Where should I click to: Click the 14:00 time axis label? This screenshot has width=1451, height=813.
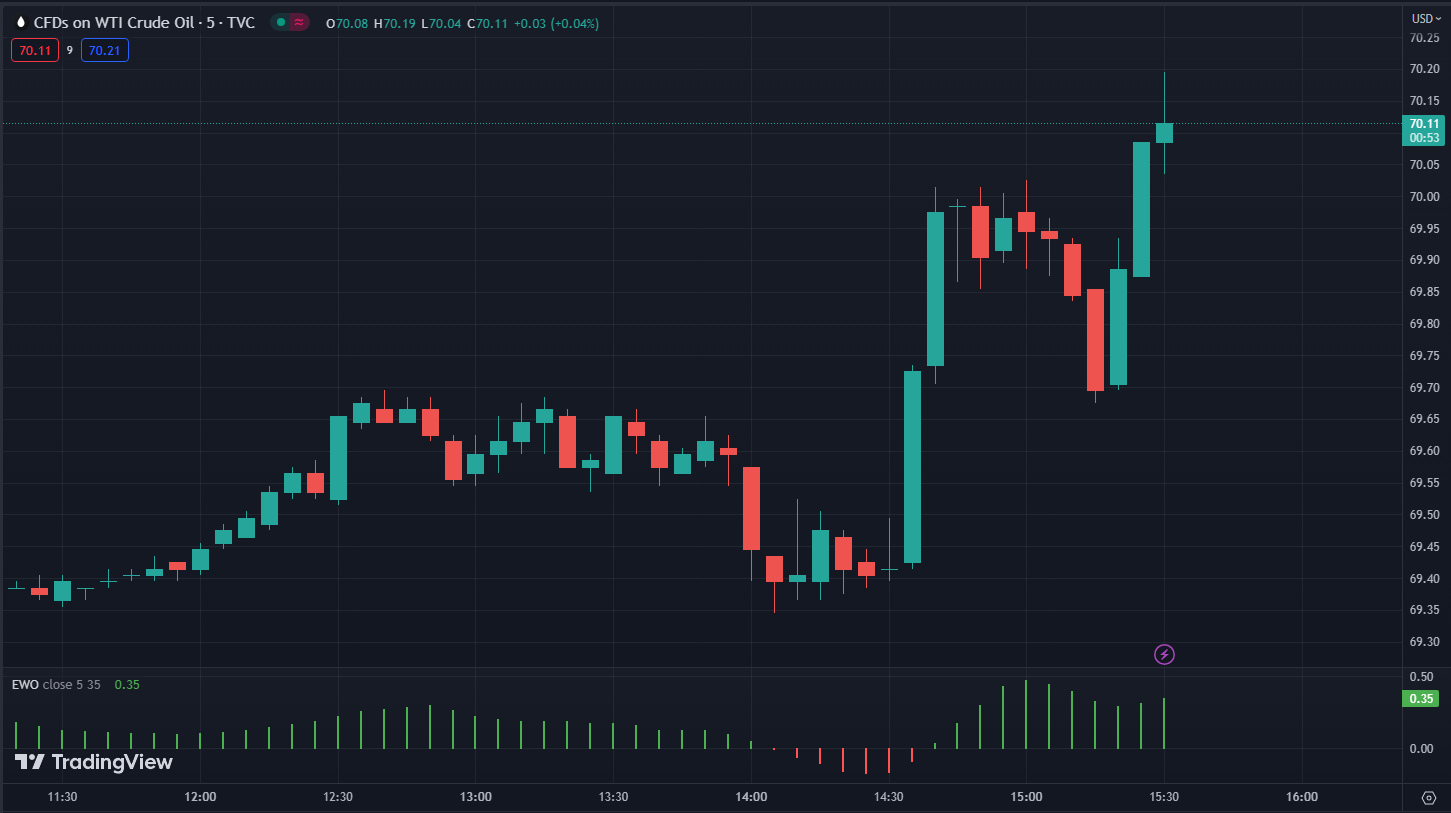pos(751,797)
